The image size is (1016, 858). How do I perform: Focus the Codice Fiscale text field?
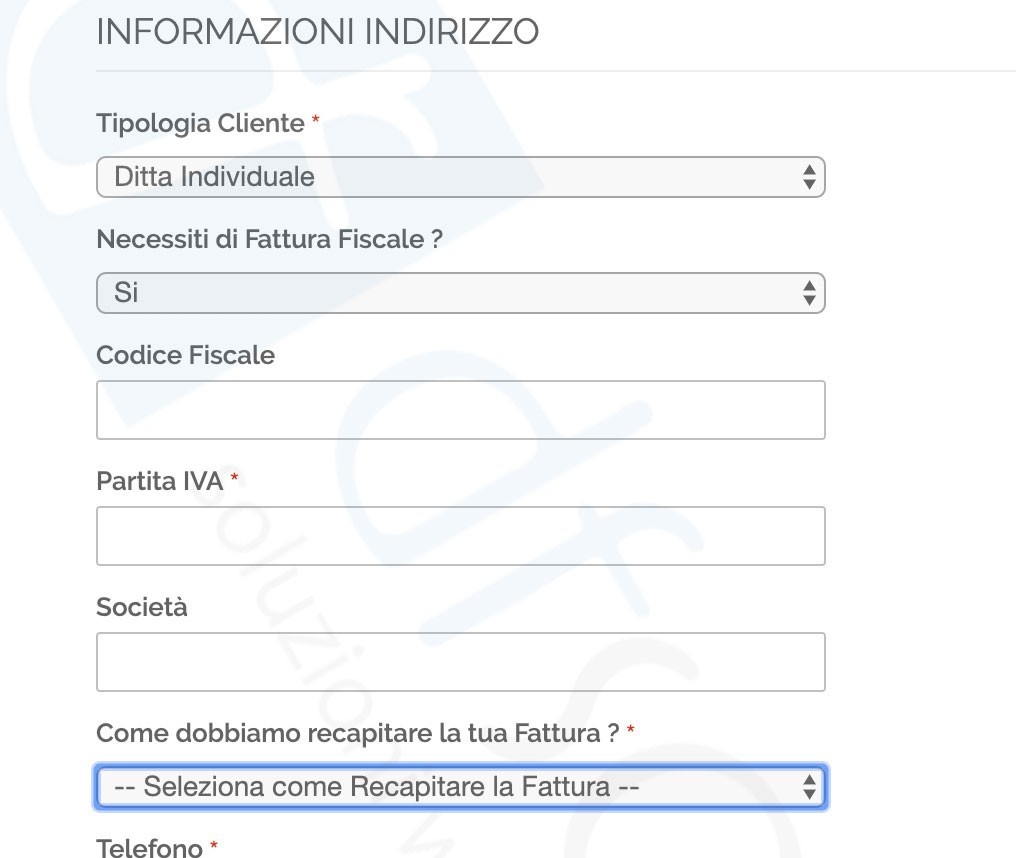(x=461, y=410)
